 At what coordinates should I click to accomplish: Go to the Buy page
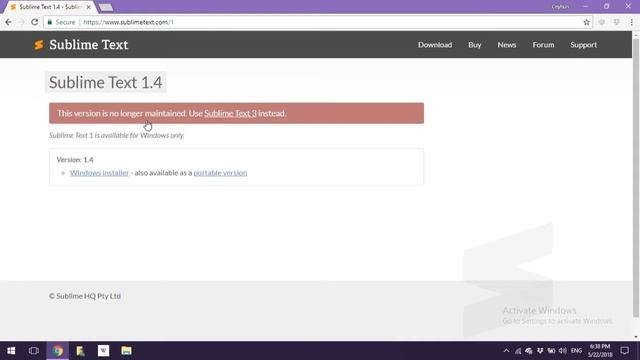(x=475, y=45)
